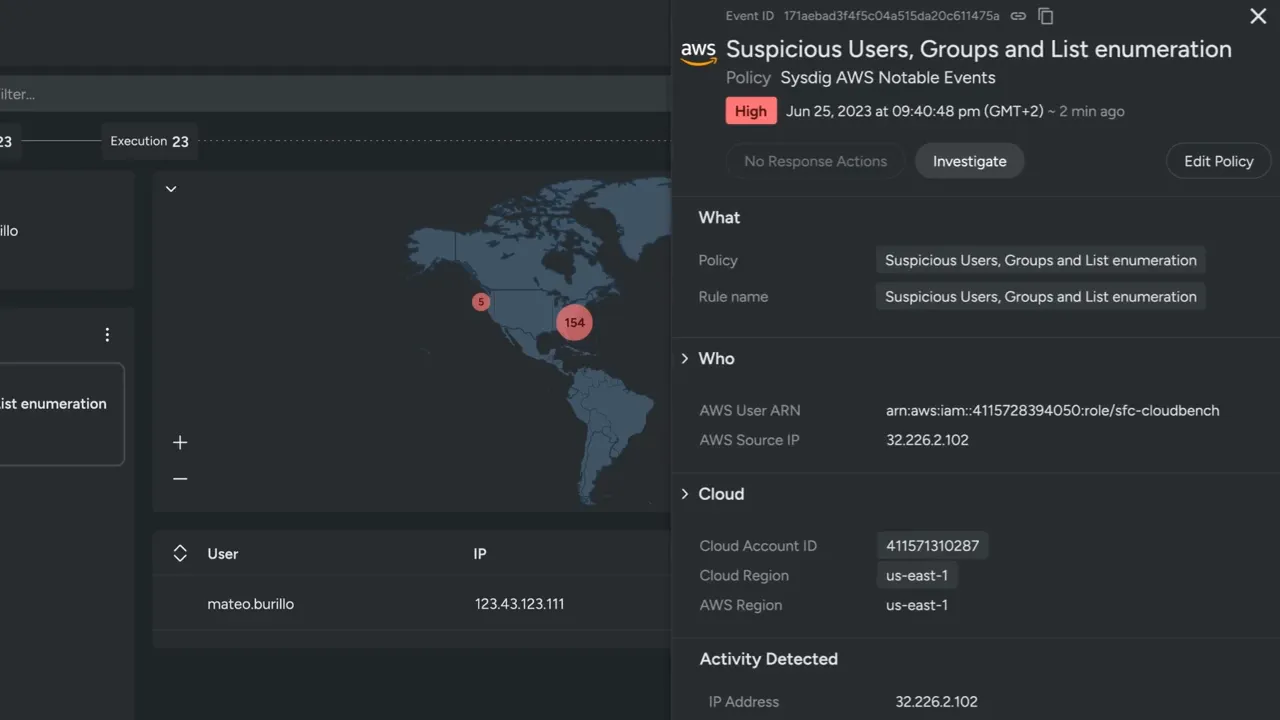
Task: Click the No Response Actions button
Action: tap(815, 161)
